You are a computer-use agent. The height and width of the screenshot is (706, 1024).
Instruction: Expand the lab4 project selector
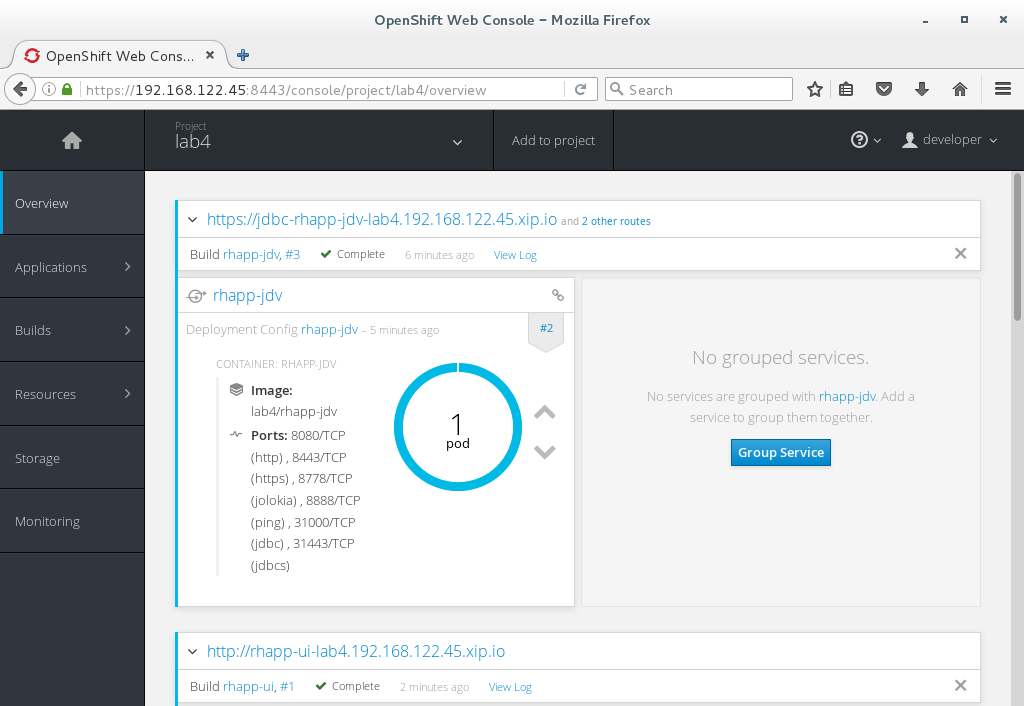coord(319,140)
